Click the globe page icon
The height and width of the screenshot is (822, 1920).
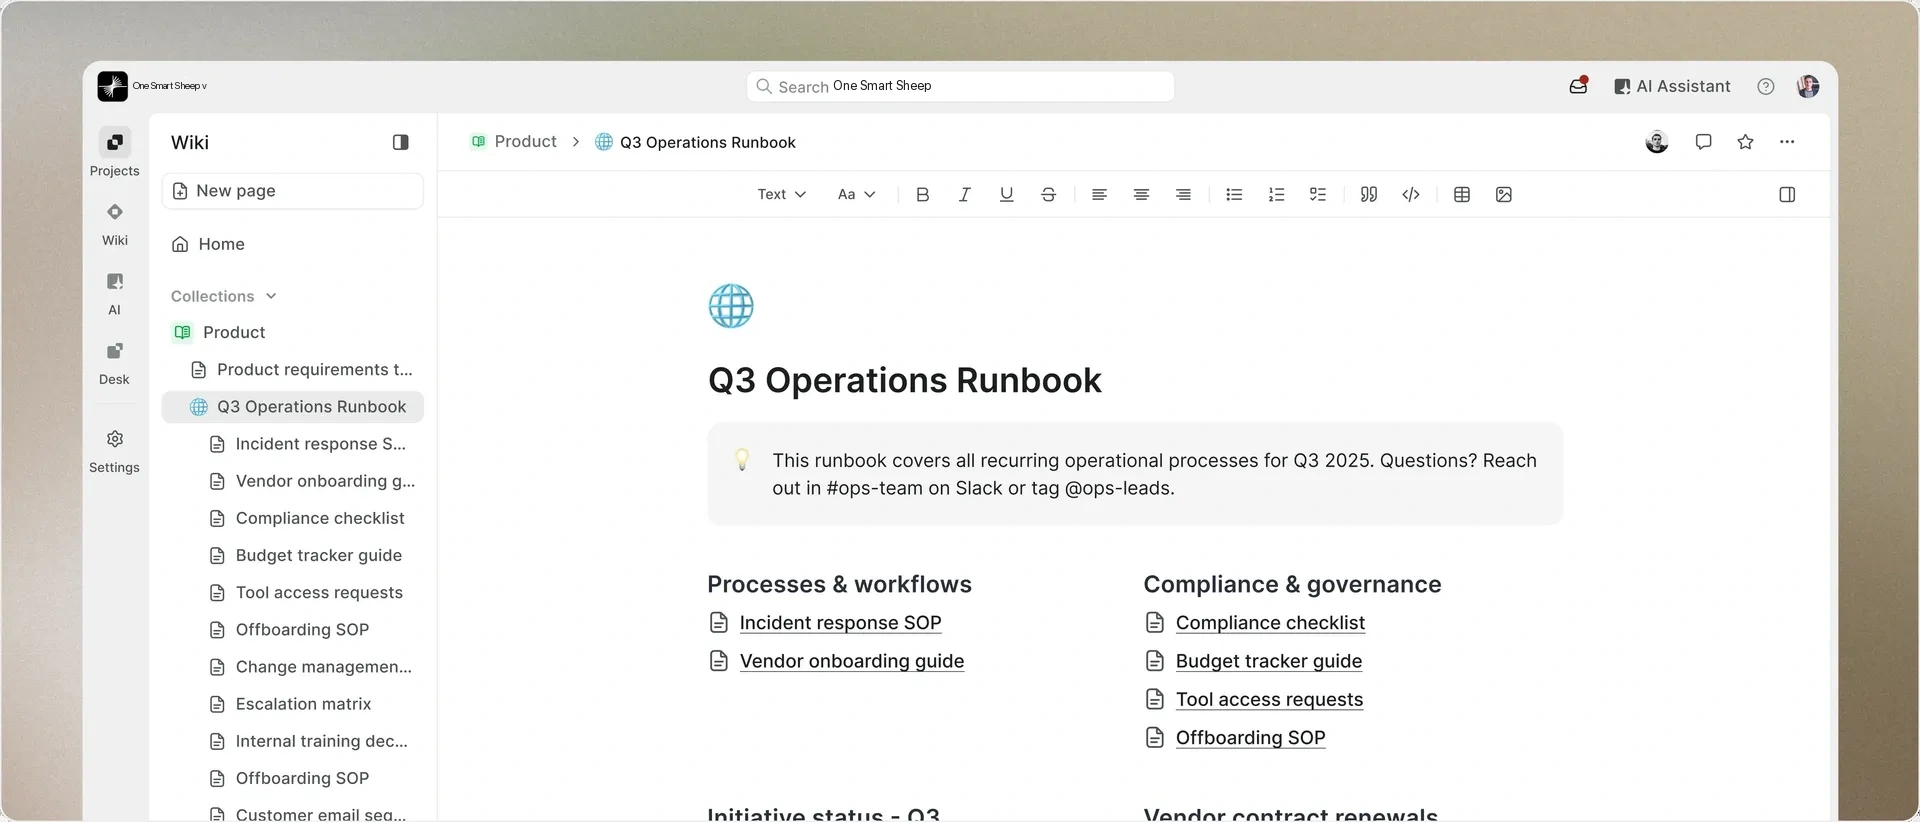coord(731,306)
